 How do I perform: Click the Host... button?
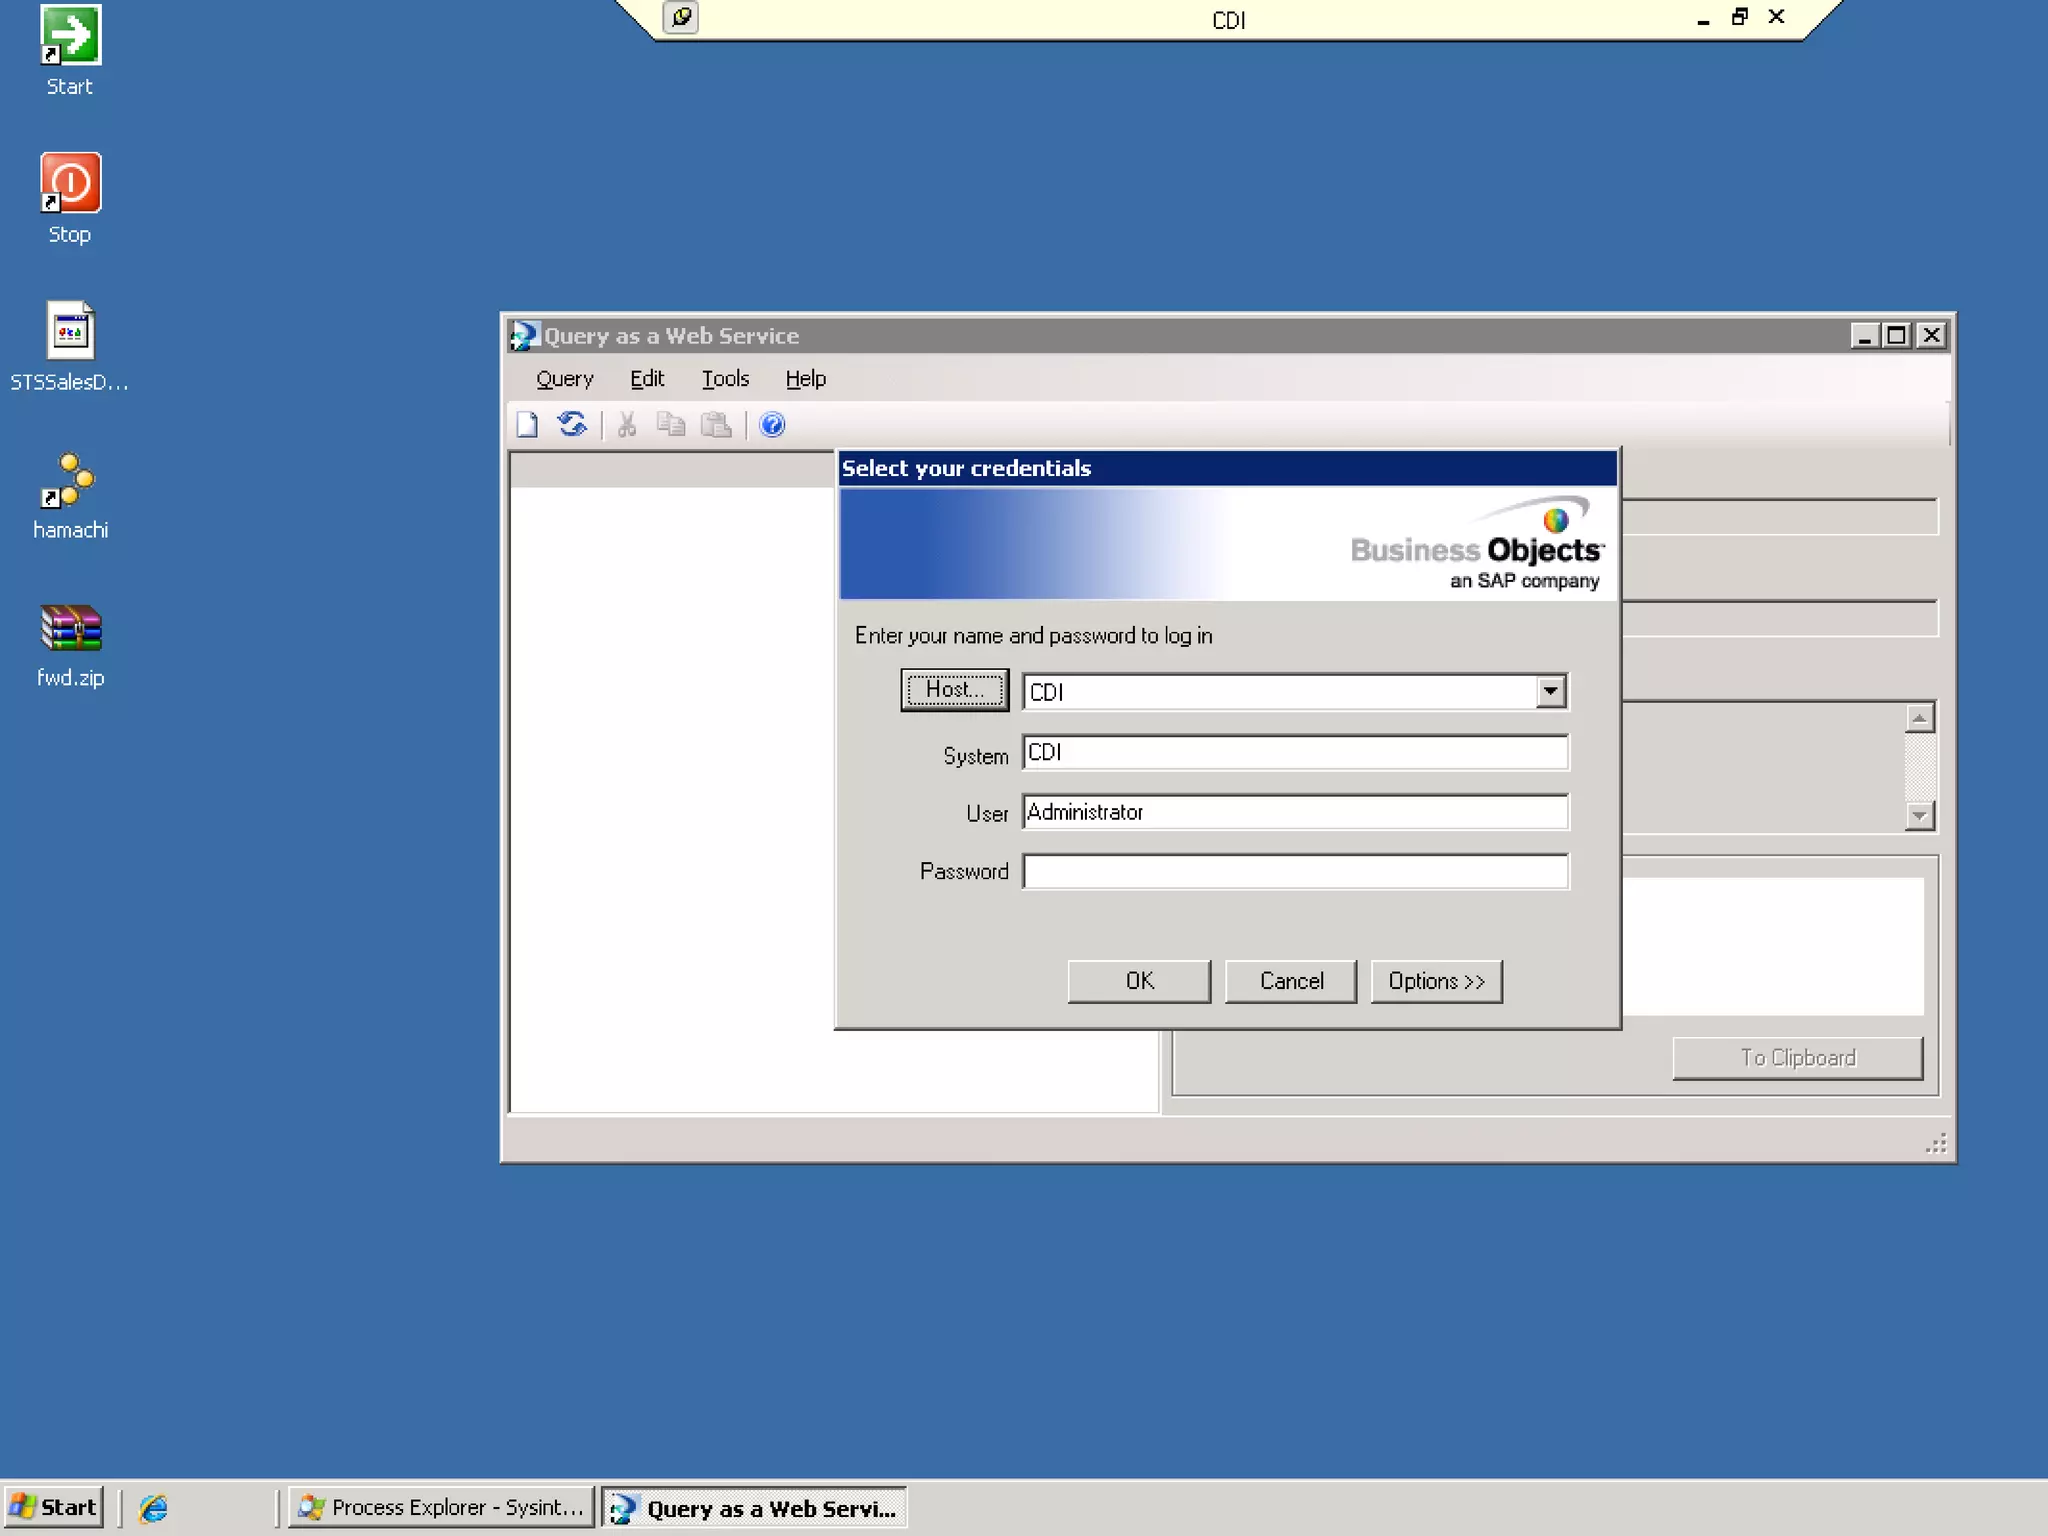(x=954, y=690)
